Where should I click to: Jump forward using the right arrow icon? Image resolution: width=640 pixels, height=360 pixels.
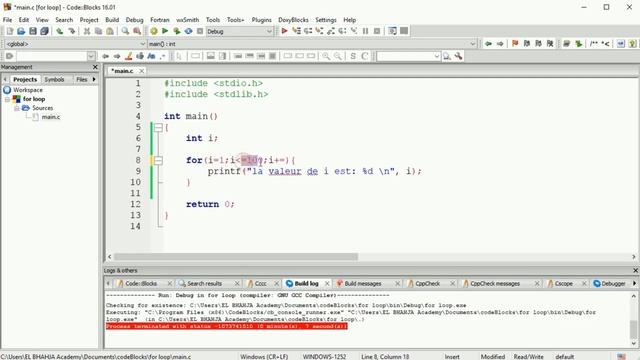500,44
